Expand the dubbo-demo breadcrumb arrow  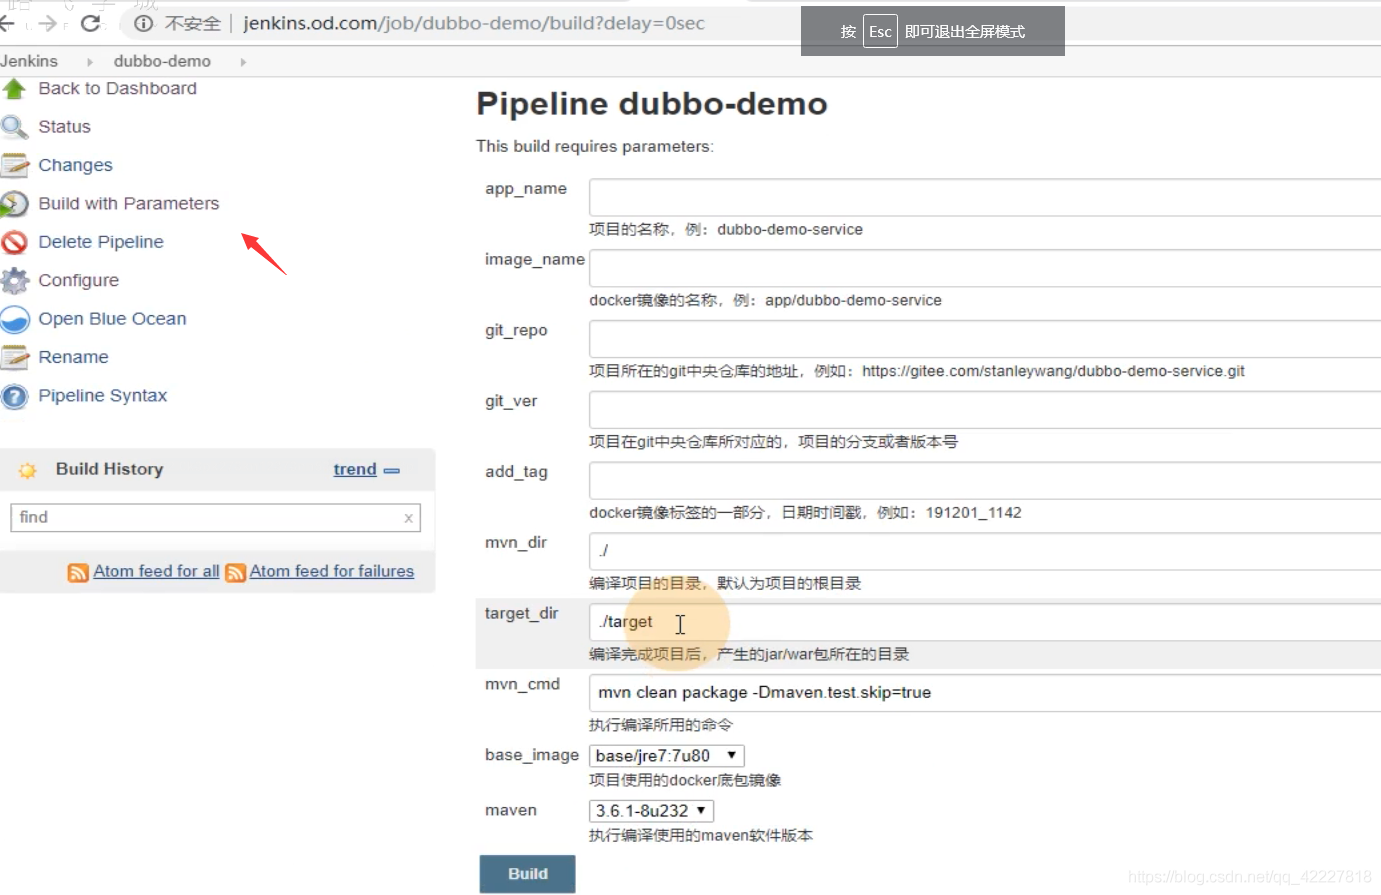243,62
